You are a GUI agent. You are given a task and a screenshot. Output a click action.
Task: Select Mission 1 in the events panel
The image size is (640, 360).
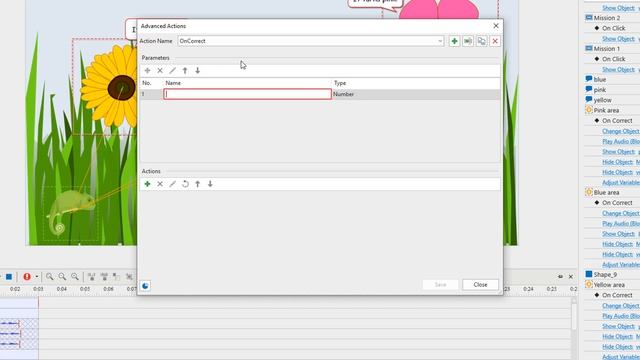click(607, 49)
